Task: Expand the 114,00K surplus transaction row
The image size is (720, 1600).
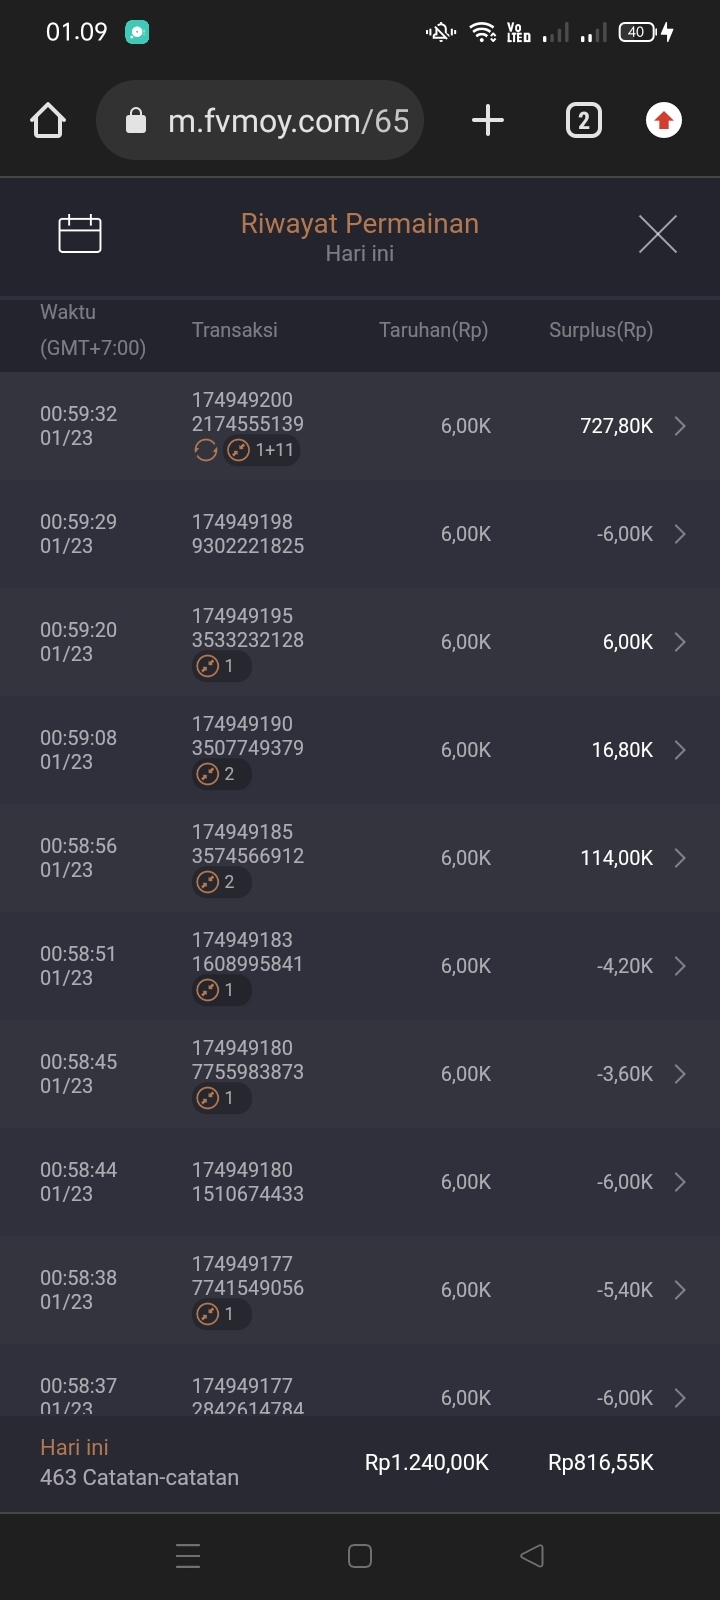Action: (680, 858)
